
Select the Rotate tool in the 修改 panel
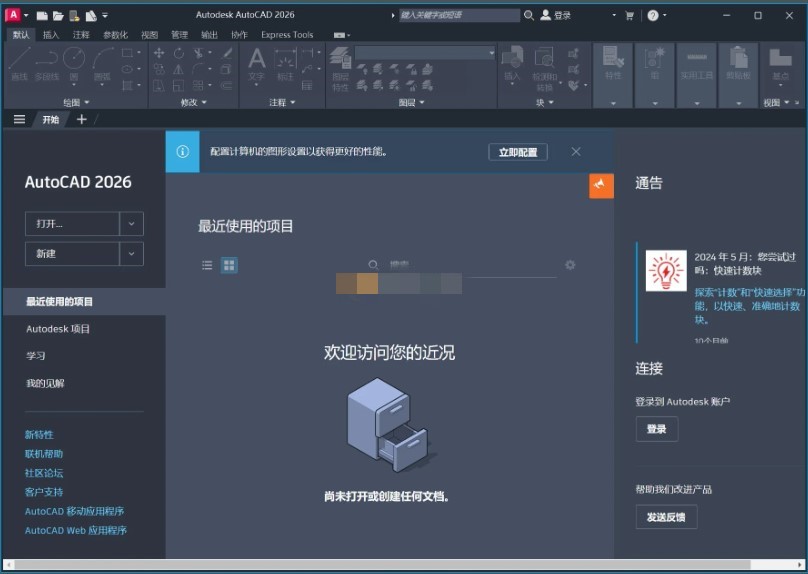(178, 53)
